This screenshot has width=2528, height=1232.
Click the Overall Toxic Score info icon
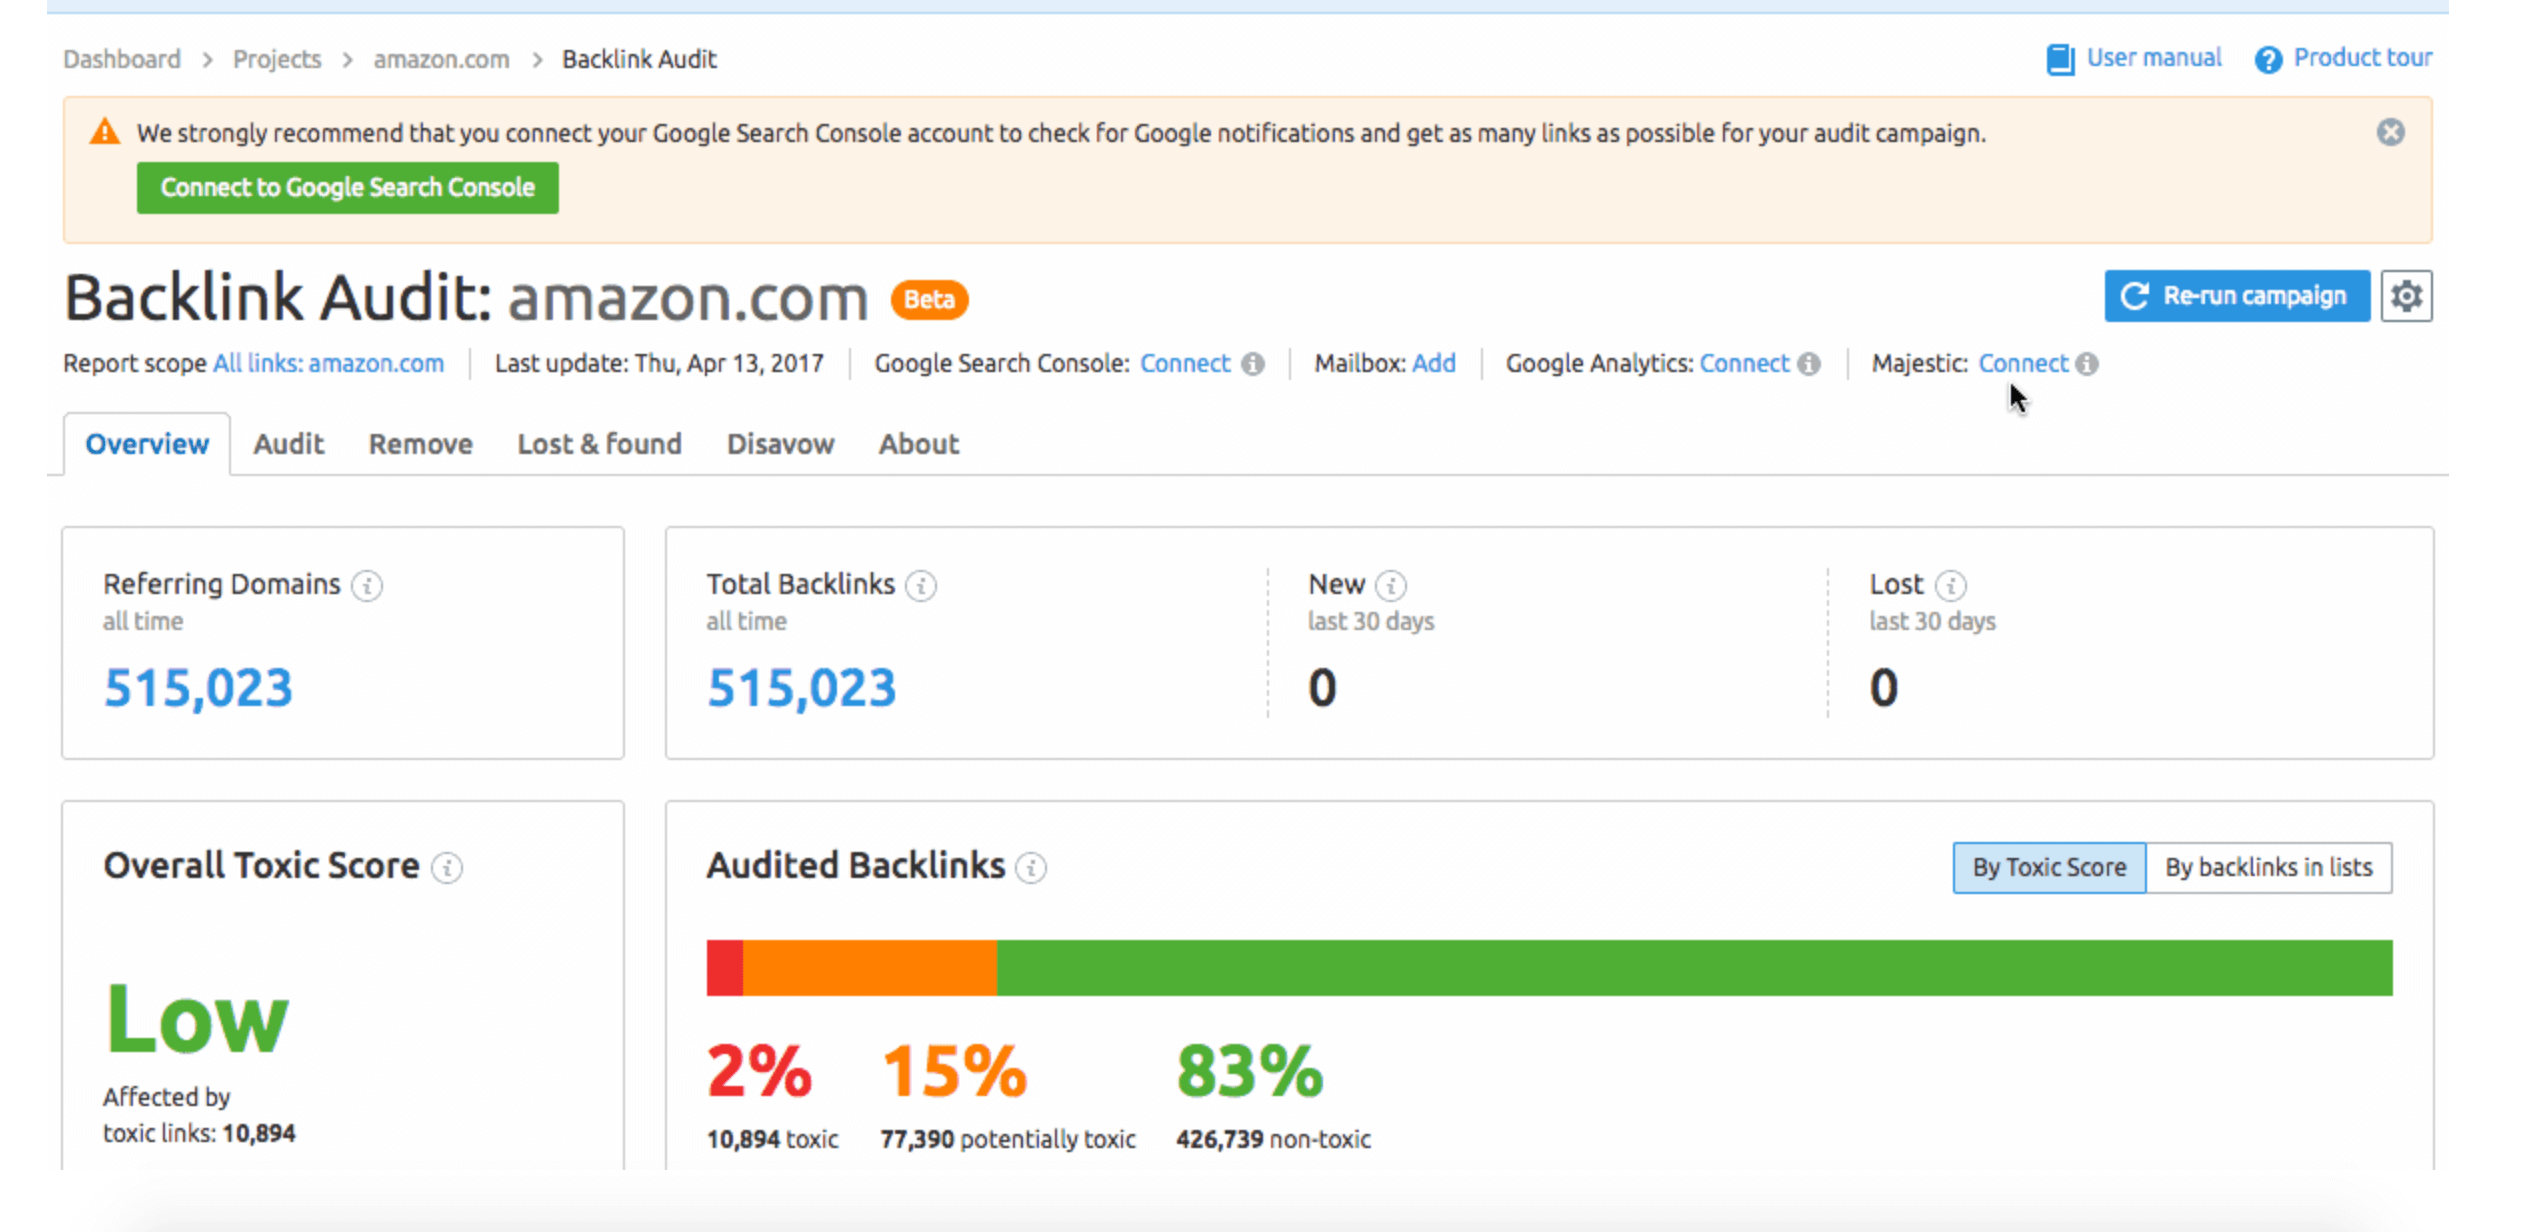click(447, 868)
